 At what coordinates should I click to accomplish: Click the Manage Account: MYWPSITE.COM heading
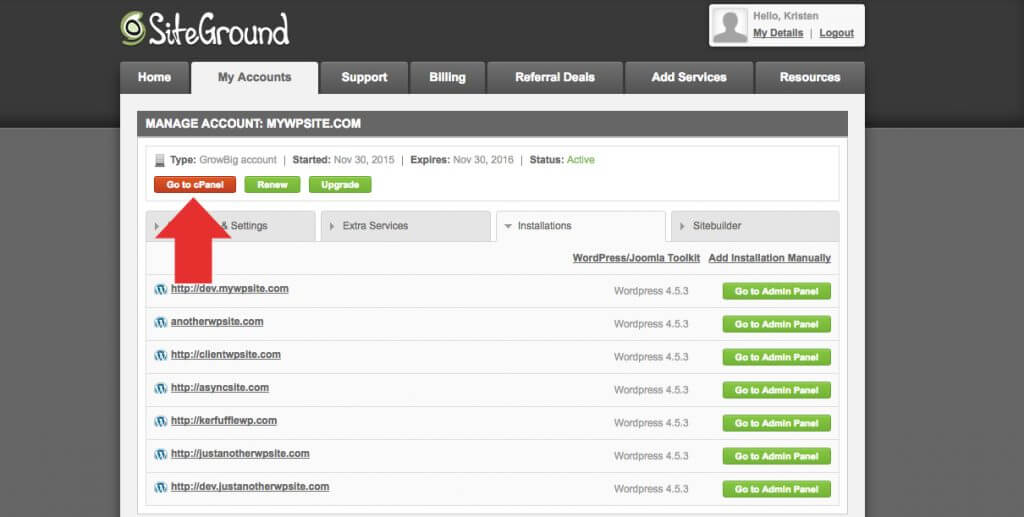click(x=253, y=123)
